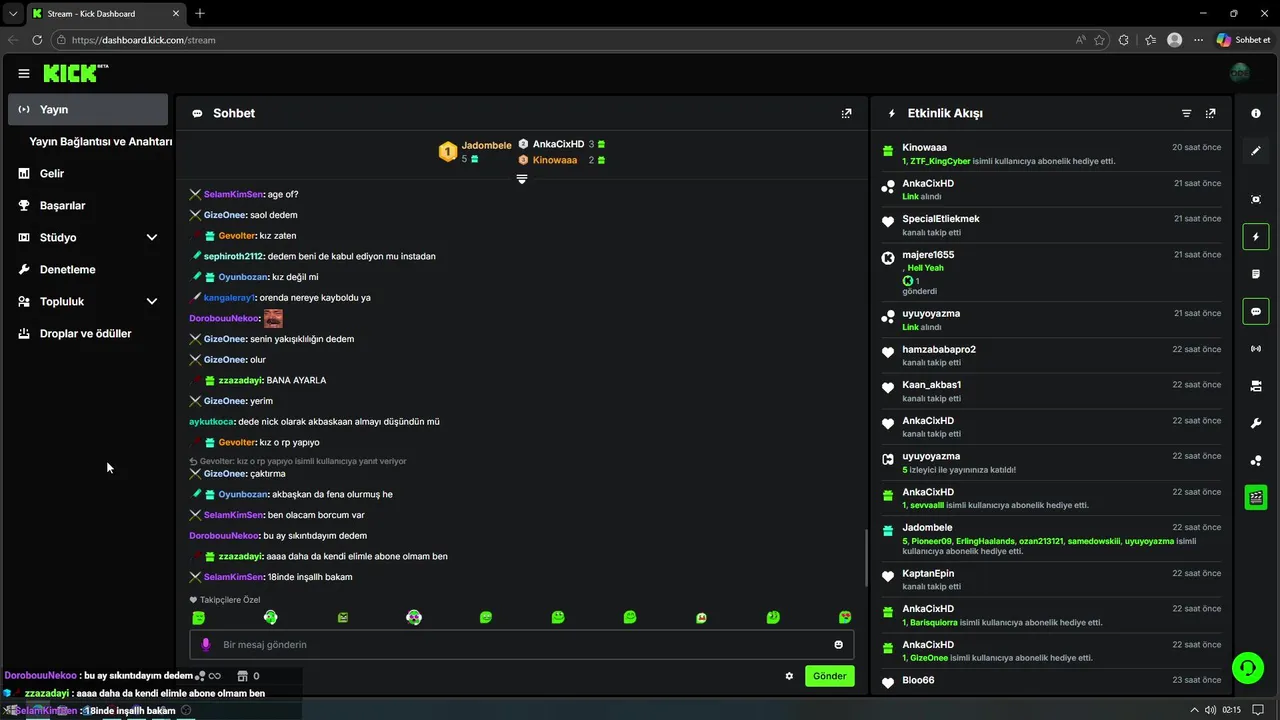Expand the Topluluk menu chevron

pyautogui.click(x=152, y=302)
